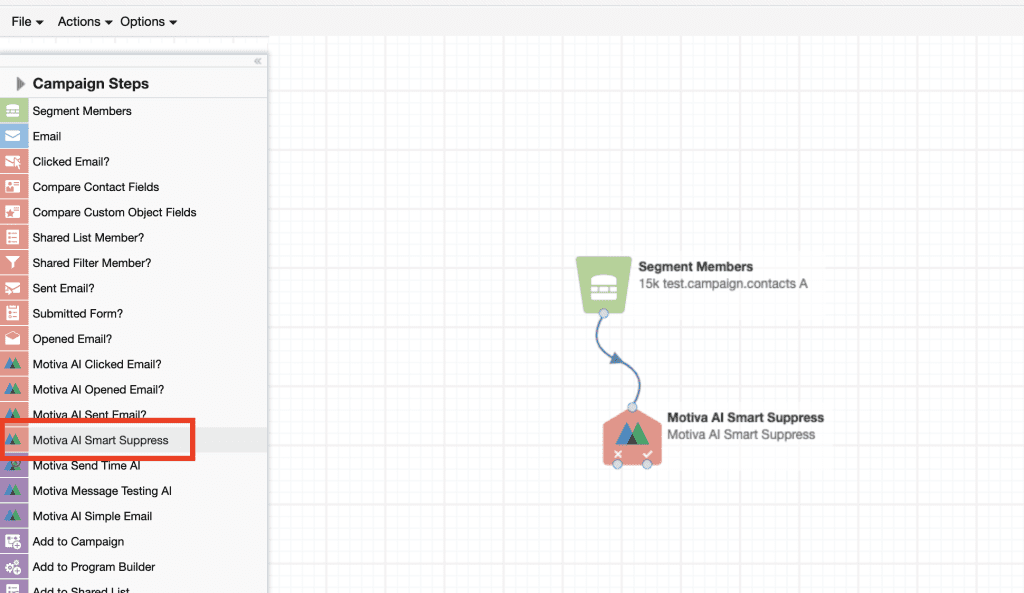Collapse the Campaign Steps section triangle
The image size is (1024, 593).
pos(20,84)
